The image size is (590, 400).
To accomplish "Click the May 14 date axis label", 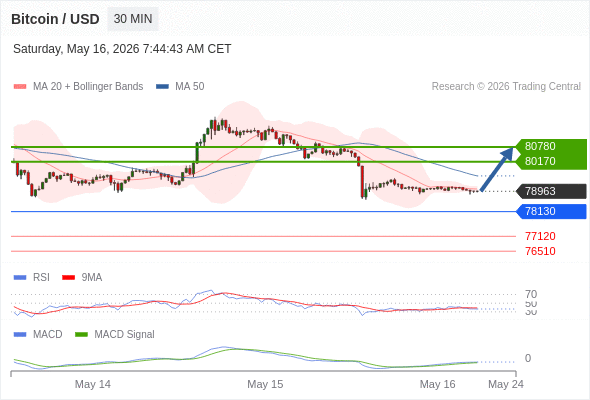I will [93, 384].
